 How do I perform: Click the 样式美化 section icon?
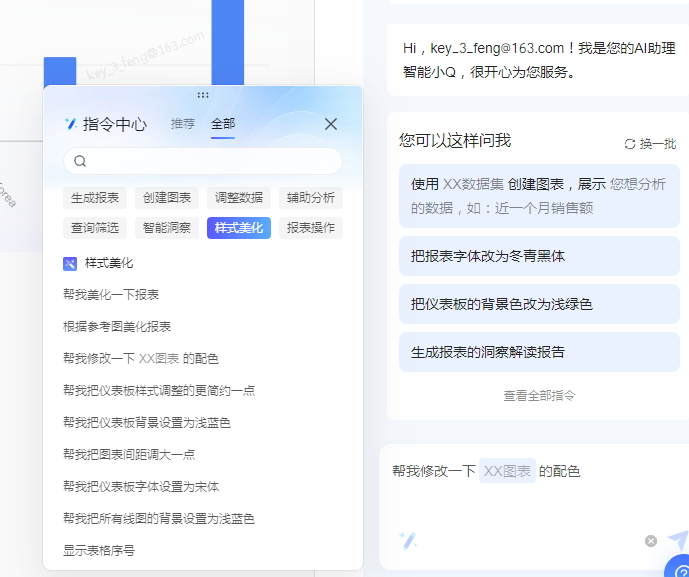point(70,264)
